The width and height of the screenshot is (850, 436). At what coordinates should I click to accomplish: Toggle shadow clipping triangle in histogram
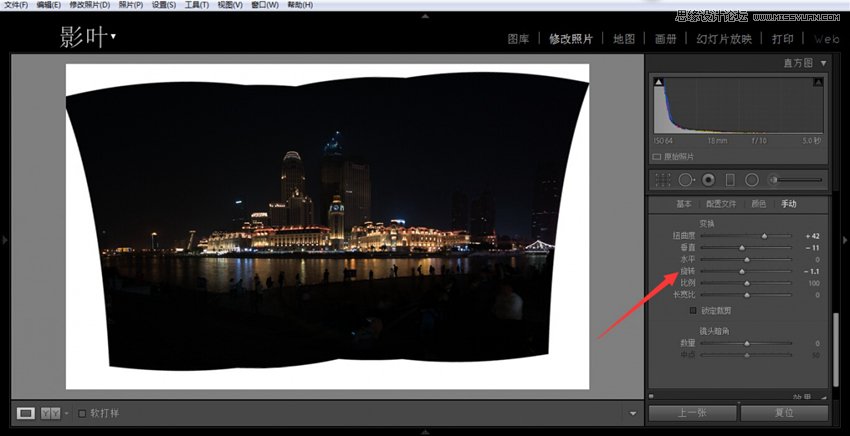658,83
